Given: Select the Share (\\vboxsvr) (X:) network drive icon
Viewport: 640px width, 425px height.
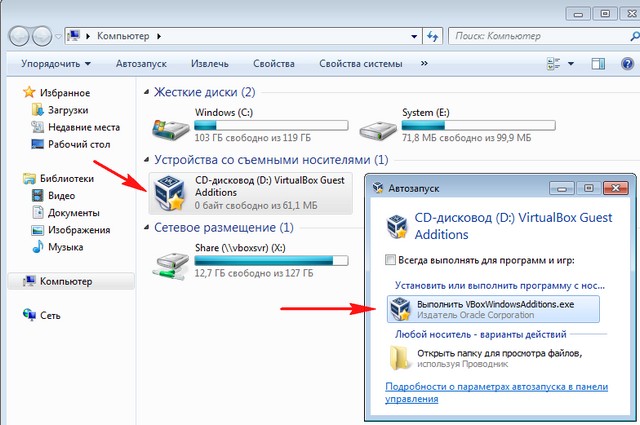Looking at the screenshot, I should click(171, 266).
